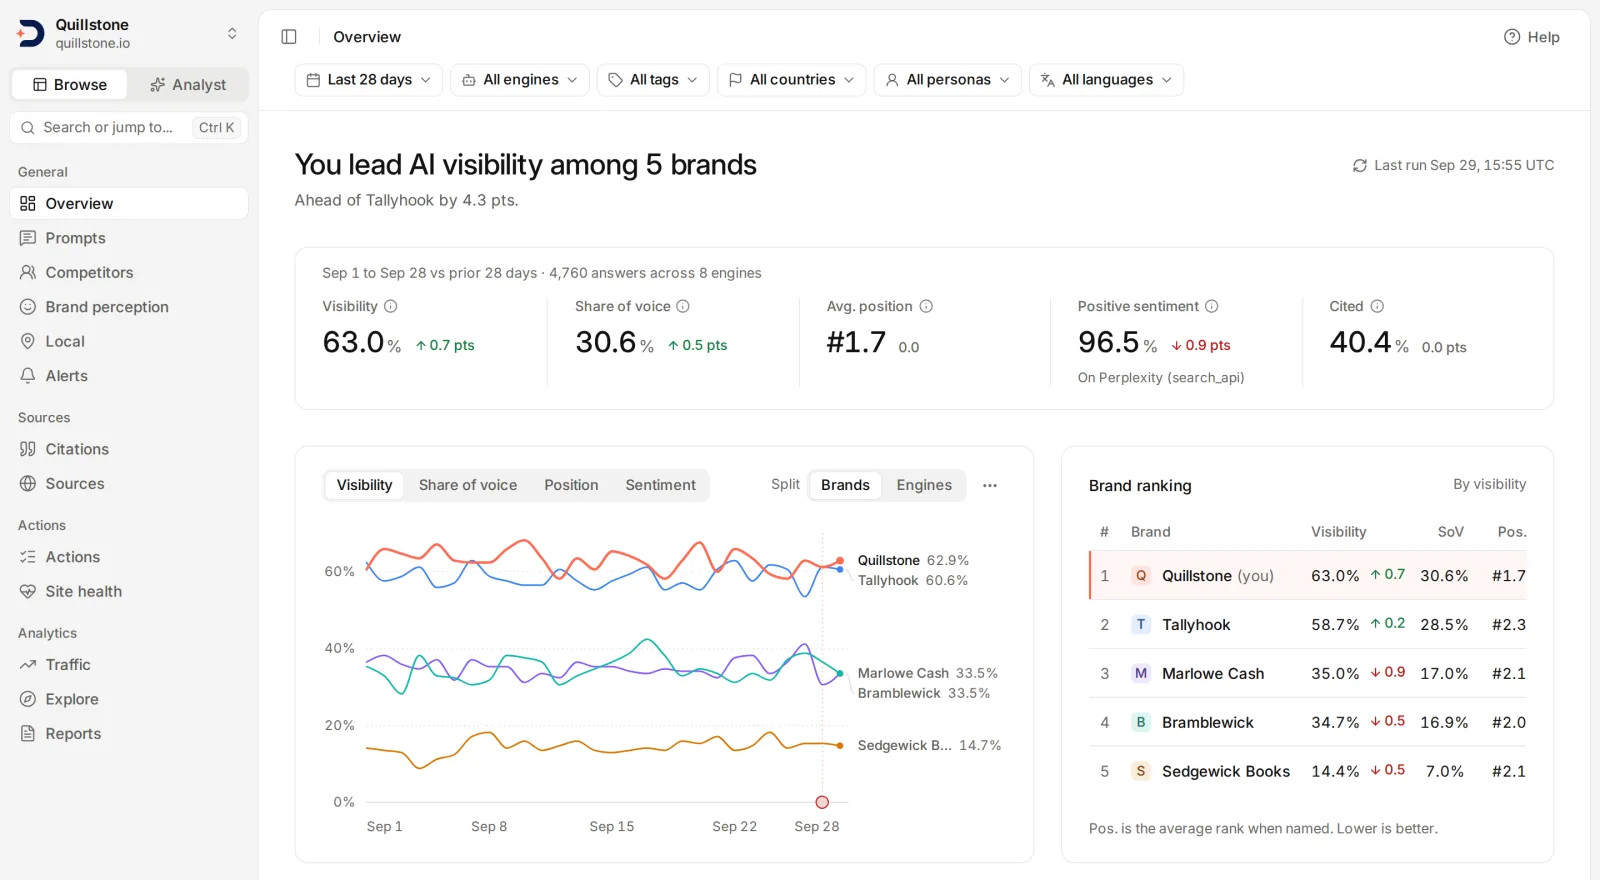Image resolution: width=1600 pixels, height=880 pixels.
Task: Open the All engines filter
Action: (520, 80)
